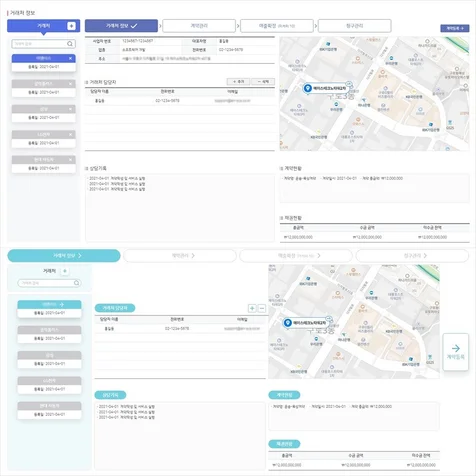
Task: Remove the selected blue client card with its X
Action: pyautogui.click(x=70, y=58)
